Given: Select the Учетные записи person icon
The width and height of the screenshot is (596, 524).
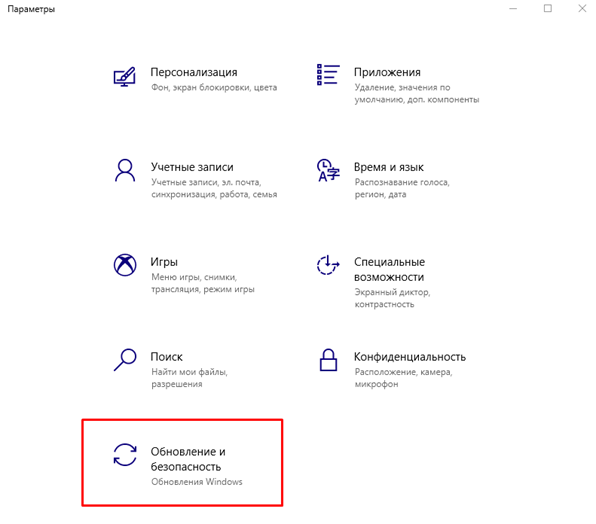Looking at the screenshot, I should [125, 171].
